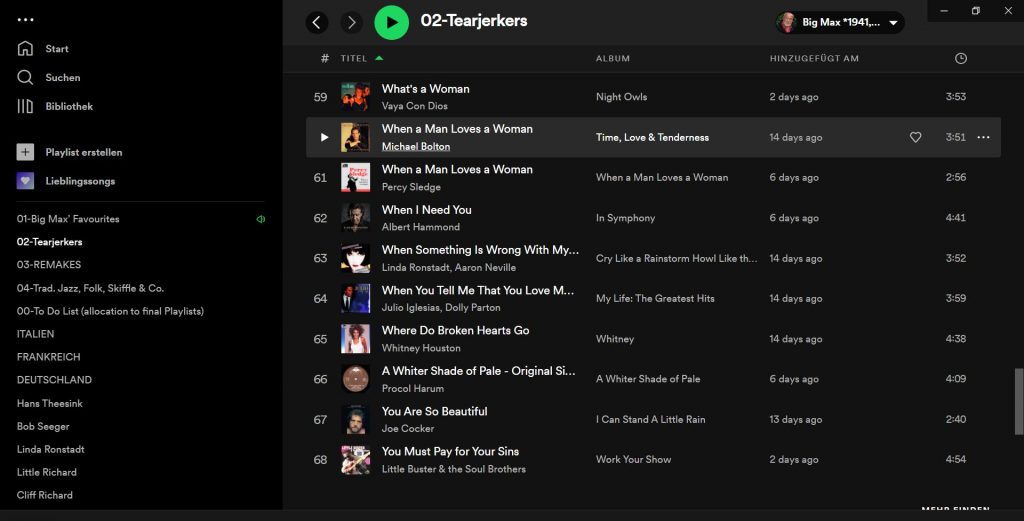Click the clock duration column header icon
Image resolution: width=1024 pixels, height=521 pixels.
pyautogui.click(x=961, y=58)
